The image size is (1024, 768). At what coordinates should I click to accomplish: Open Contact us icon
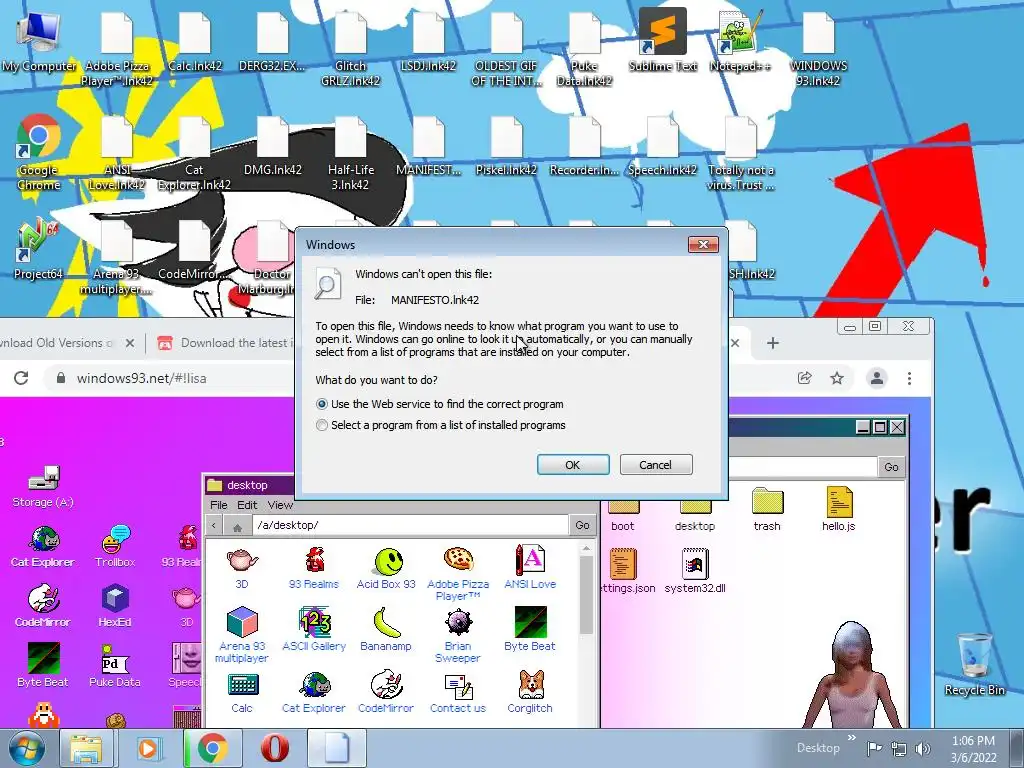point(458,694)
